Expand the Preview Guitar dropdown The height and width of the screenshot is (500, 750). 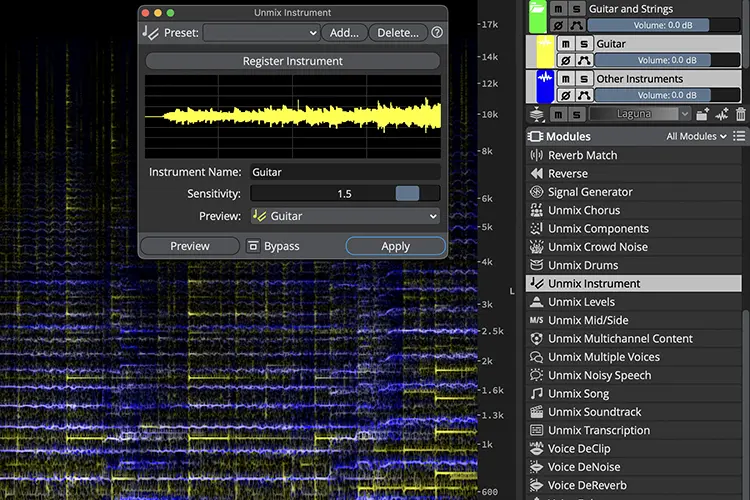[345, 216]
